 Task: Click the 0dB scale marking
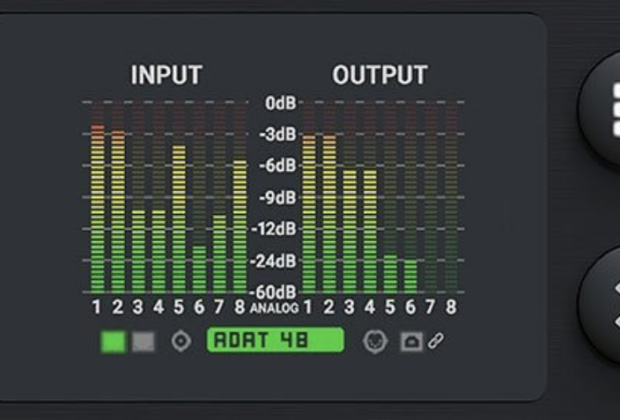280,102
